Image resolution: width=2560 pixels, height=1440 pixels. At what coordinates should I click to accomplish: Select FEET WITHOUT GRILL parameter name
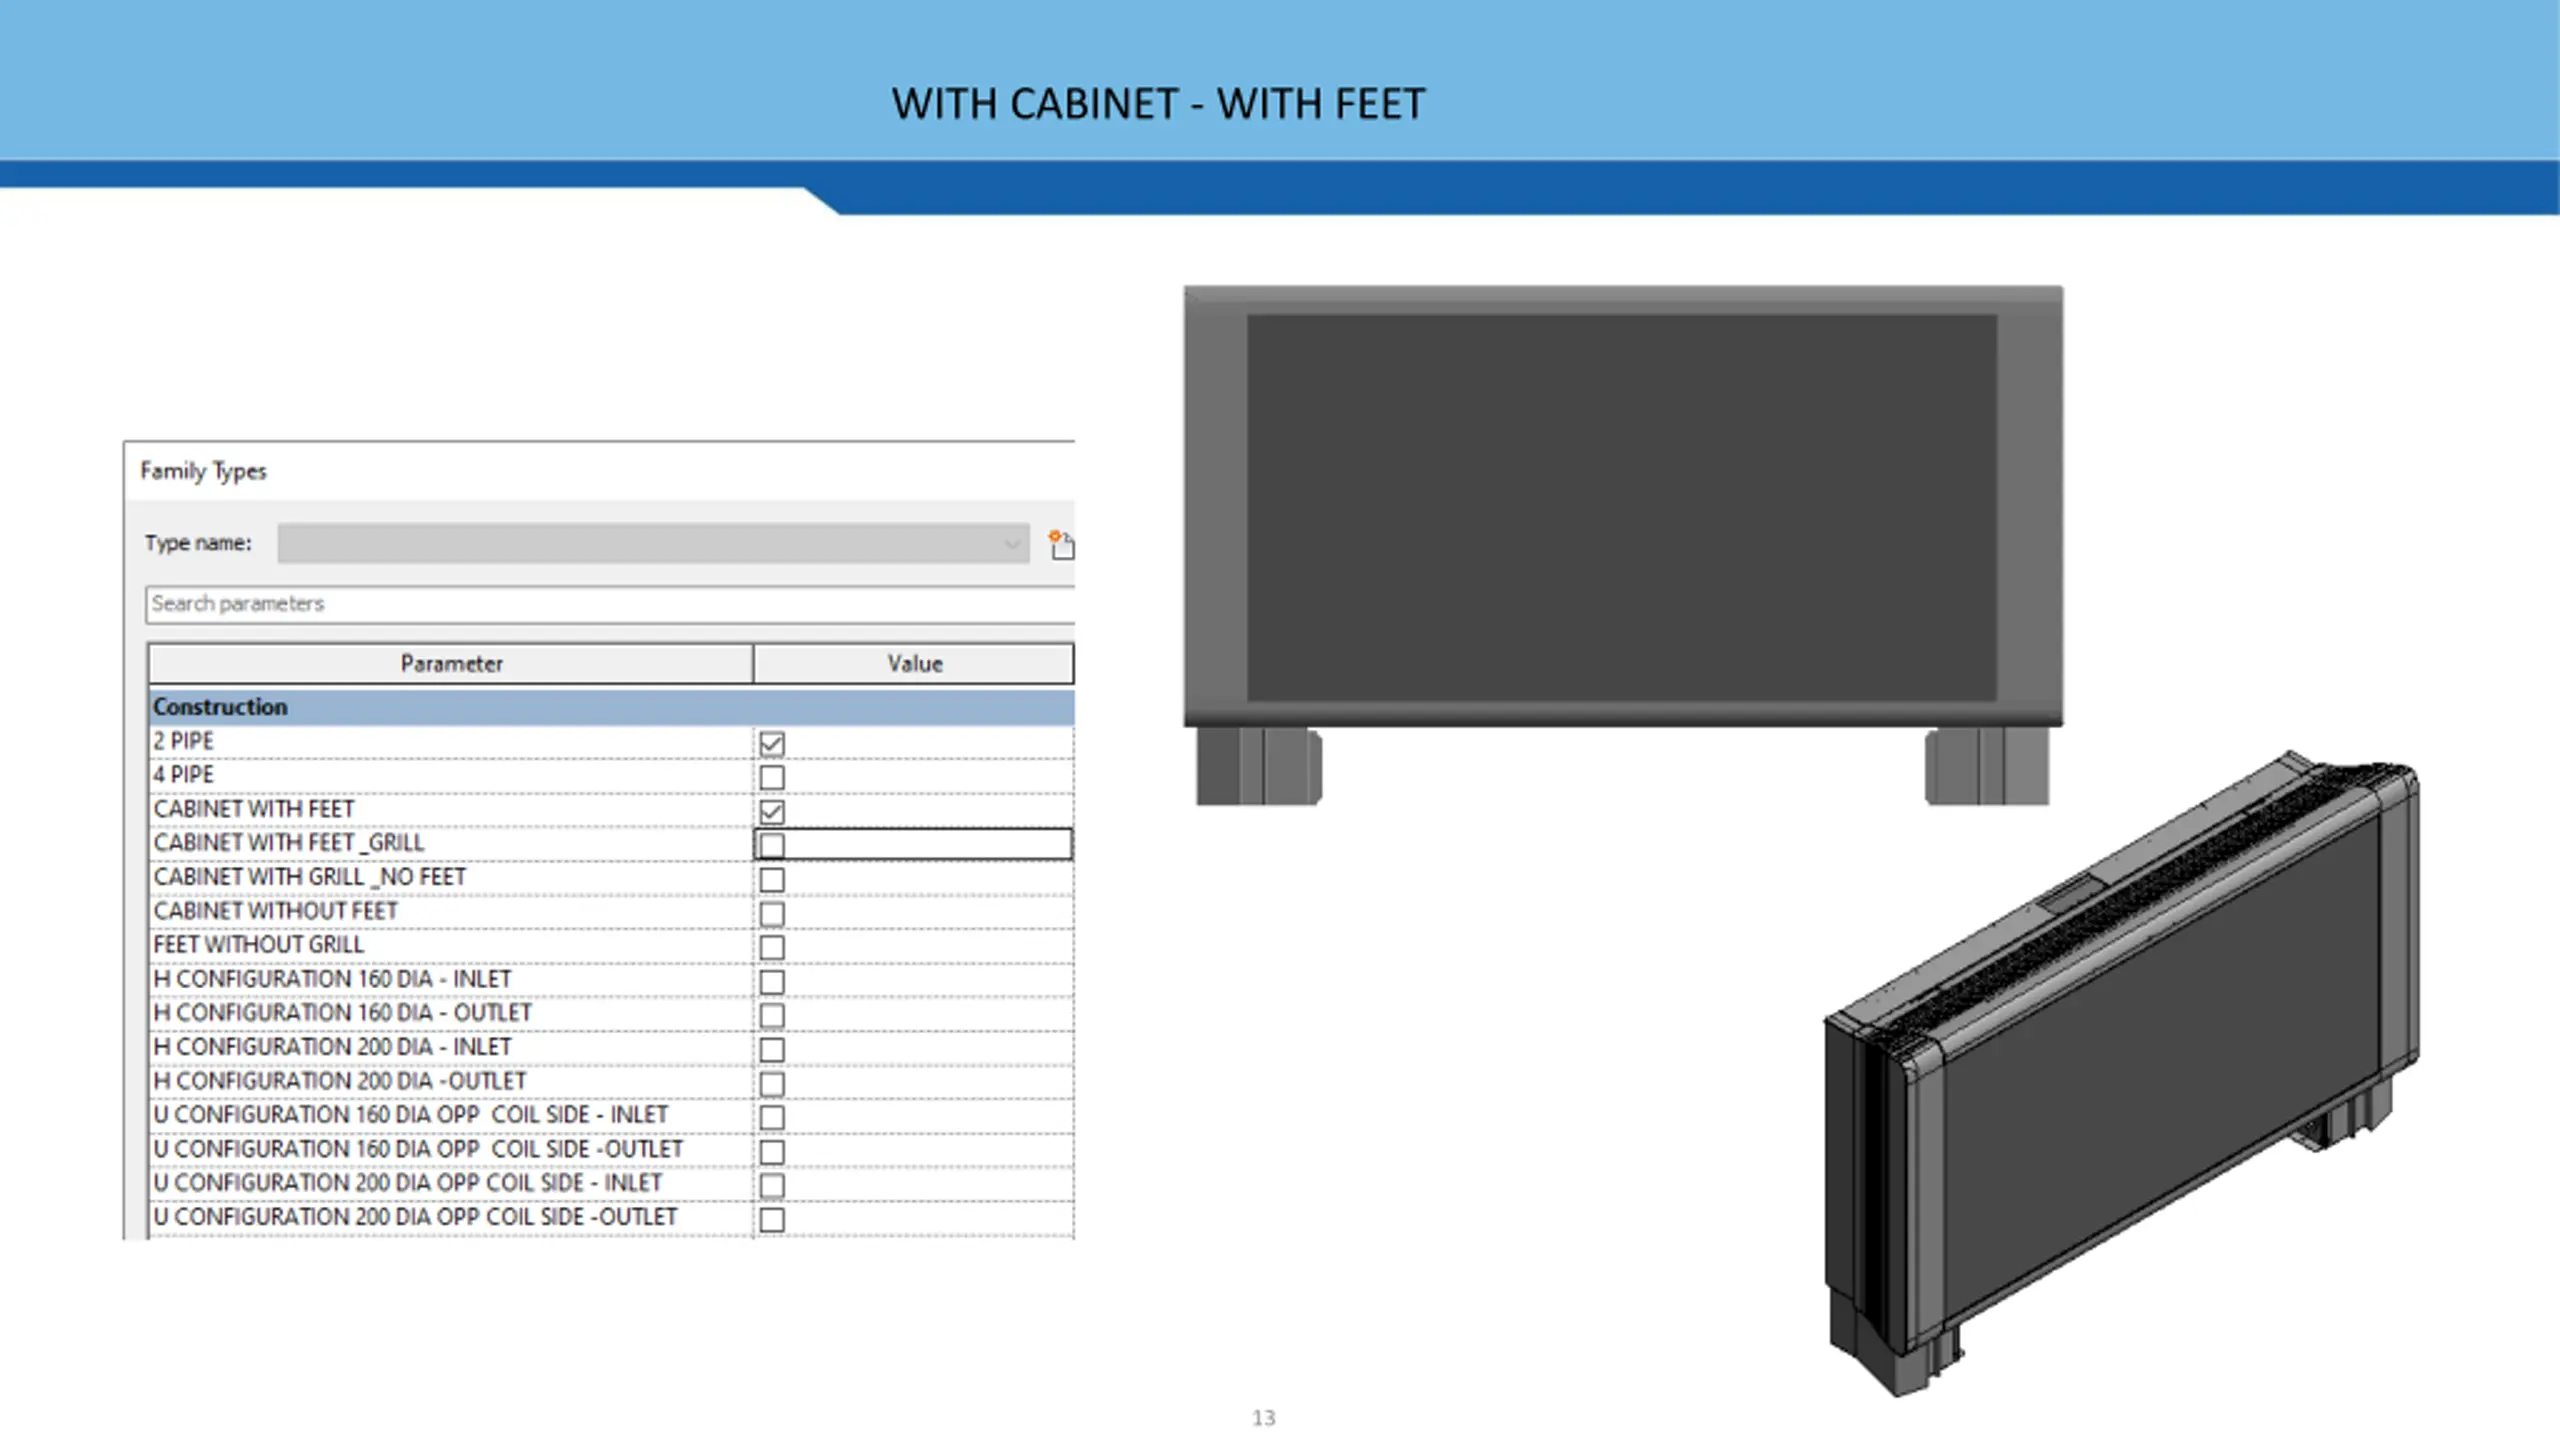click(258, 945)
